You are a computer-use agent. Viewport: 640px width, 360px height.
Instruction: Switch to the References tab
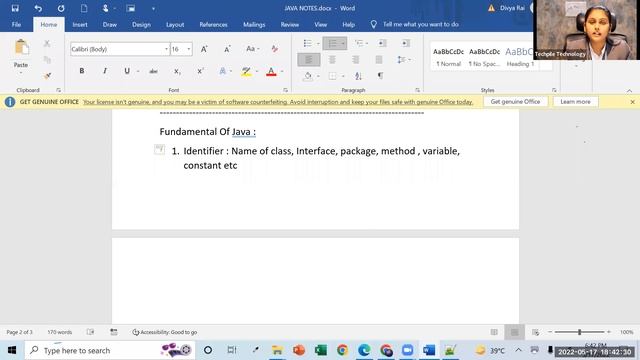tap(213, 24)
